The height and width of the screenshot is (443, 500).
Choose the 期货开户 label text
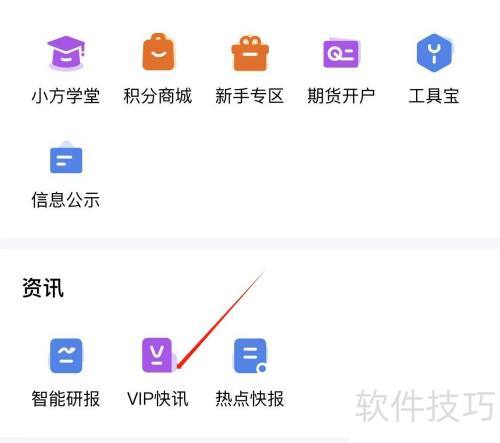click(341, 96)
